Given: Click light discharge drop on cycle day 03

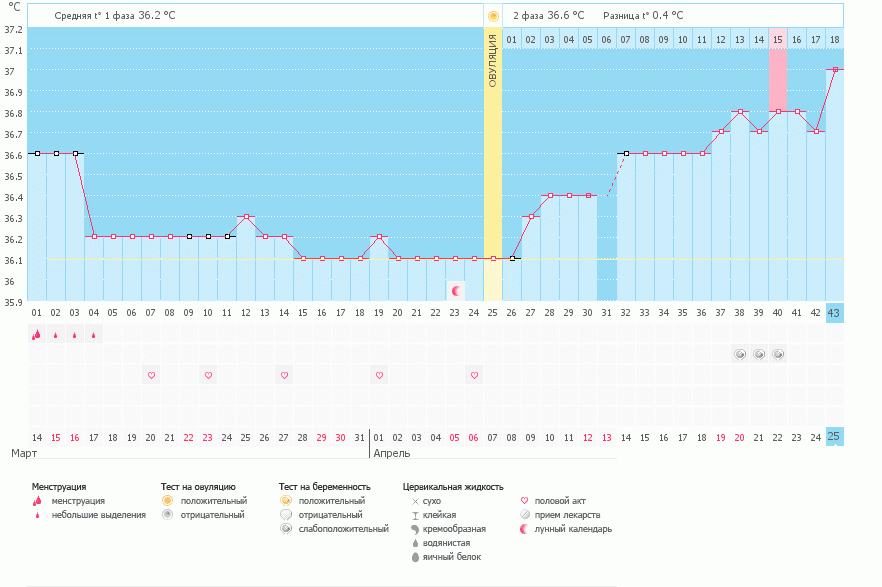Looking at the screenshot, I should pyautogui.click(x=74, y=336).
